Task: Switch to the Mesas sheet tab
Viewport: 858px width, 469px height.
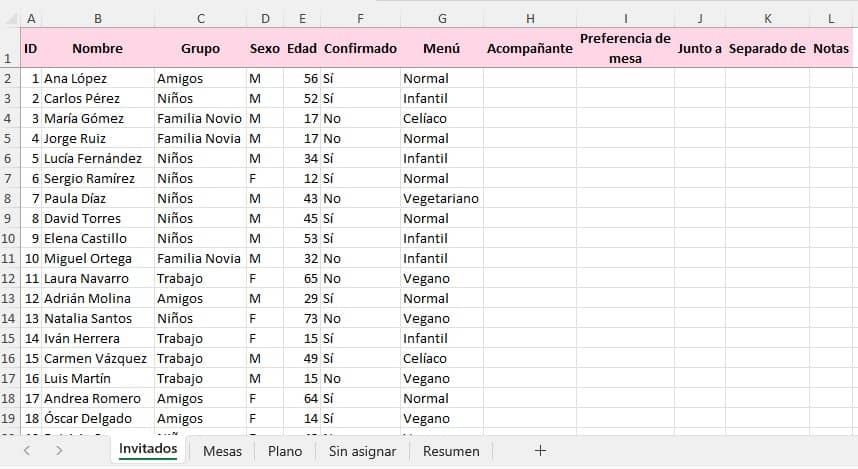Action: (222, 451)
